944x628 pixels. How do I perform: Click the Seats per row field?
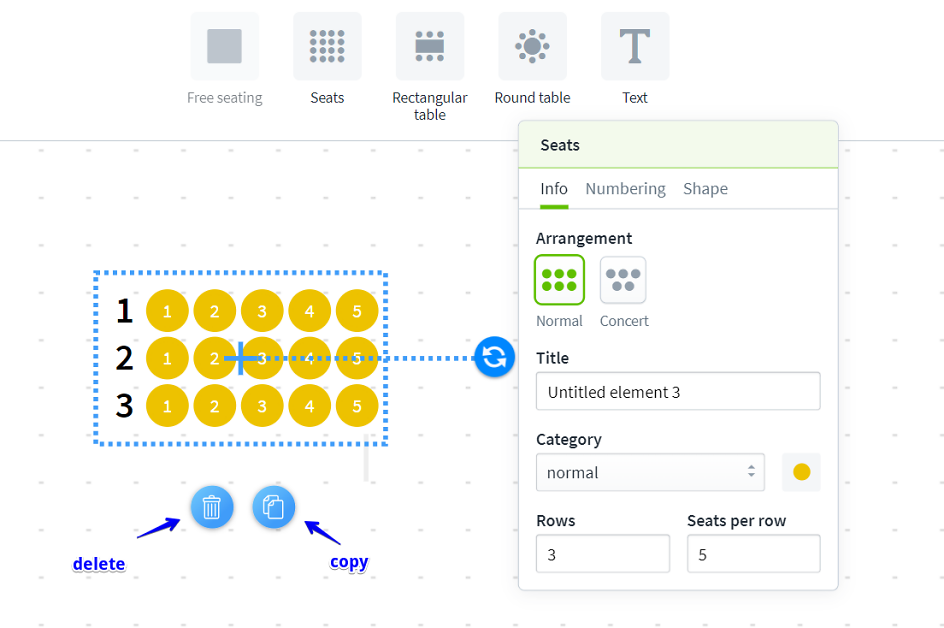753,554
